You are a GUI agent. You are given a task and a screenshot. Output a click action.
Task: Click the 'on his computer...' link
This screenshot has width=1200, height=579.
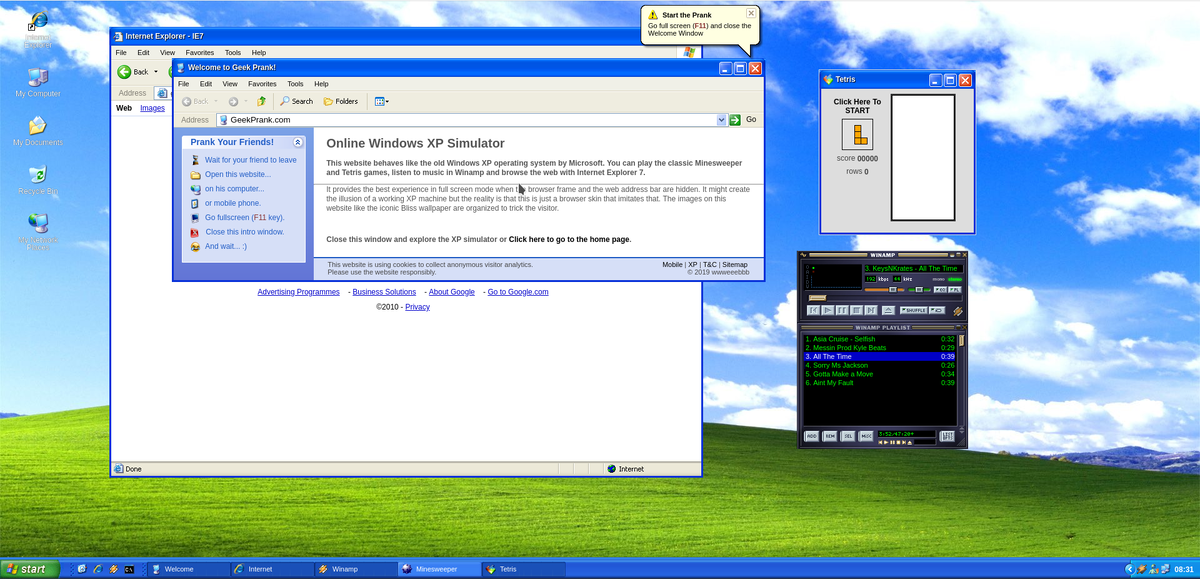pyautogui.click(x=235, y=188)
